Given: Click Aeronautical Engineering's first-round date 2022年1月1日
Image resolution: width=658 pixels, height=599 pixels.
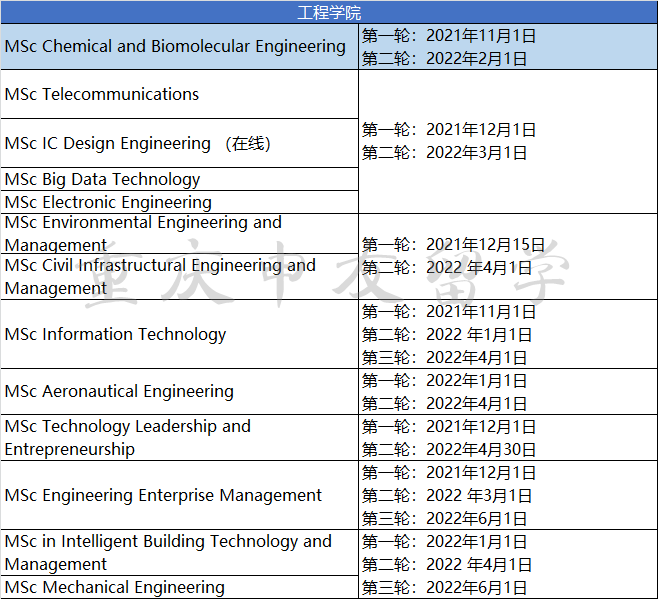Looking at the screenshot, I should (x=444, y=381).
